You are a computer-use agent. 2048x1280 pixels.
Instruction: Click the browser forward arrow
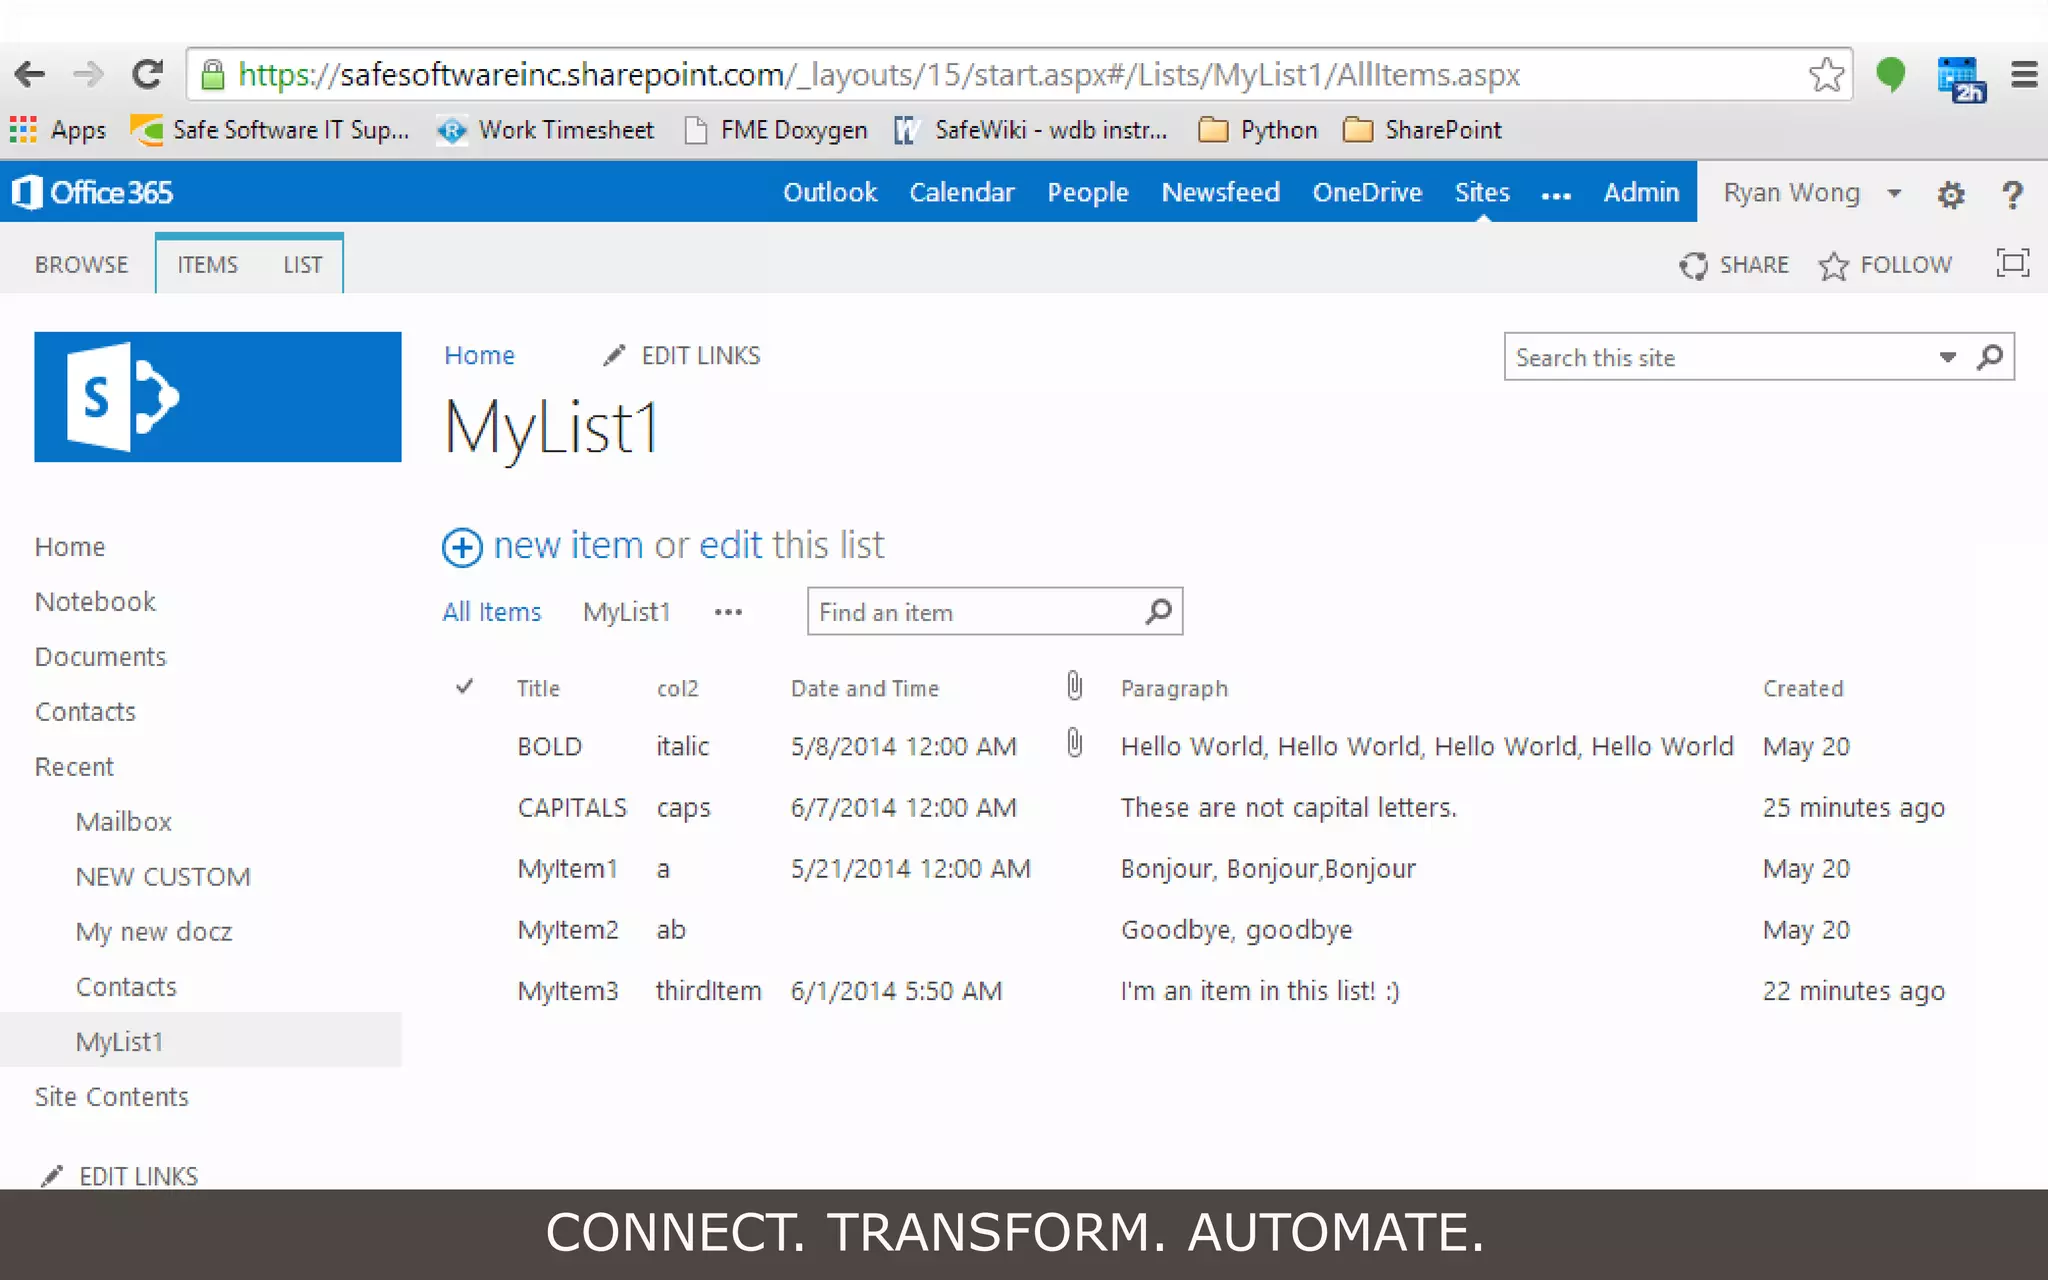88,74
